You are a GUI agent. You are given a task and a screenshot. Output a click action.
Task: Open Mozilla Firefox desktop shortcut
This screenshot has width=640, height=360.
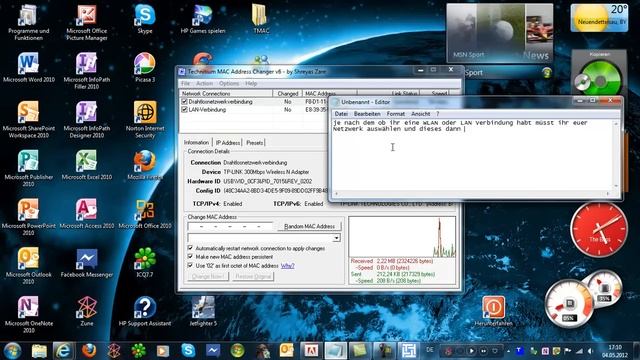click(x=145, y=165)
